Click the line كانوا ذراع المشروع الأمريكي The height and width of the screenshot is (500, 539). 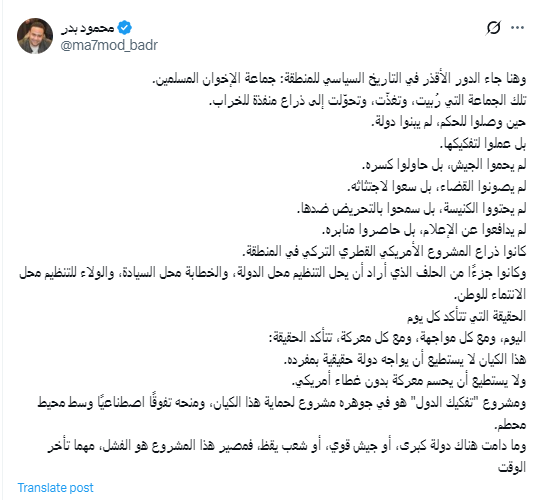click(385, 252)
